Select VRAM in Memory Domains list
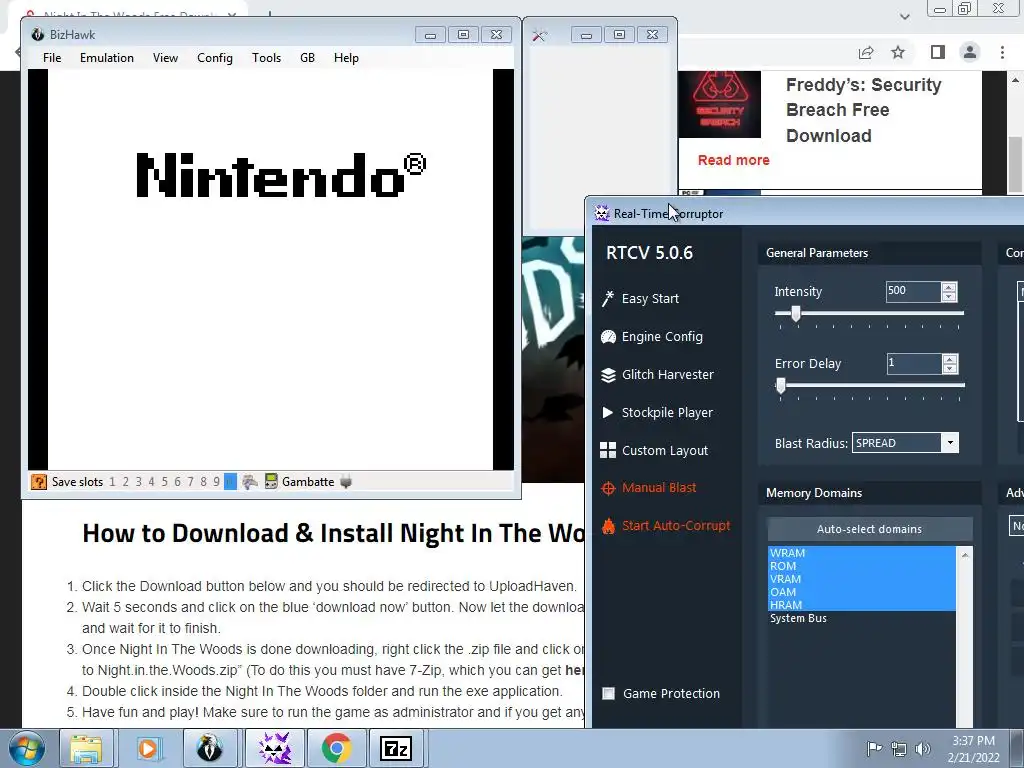Screen dimensions: 1024x768 pyautogui.click(x=861, y=579)
